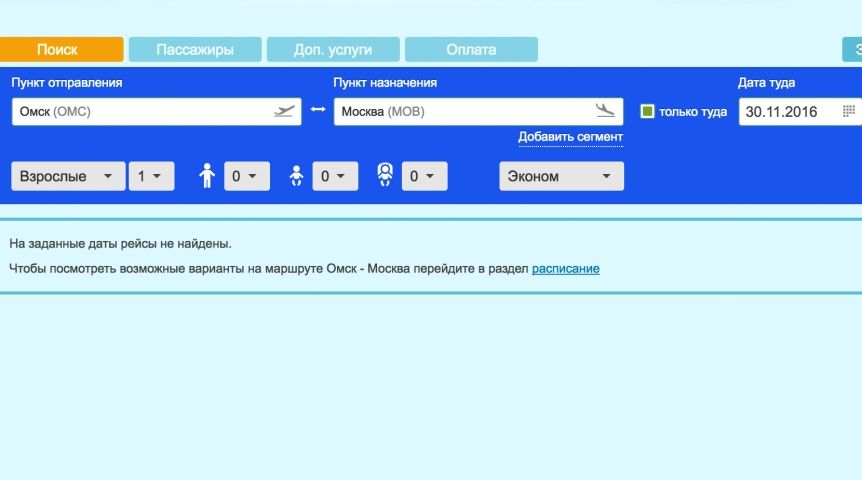Click the "Добавить сегмент" link
This screenshot has height=480, width=862.
click(x=570, y=136)
